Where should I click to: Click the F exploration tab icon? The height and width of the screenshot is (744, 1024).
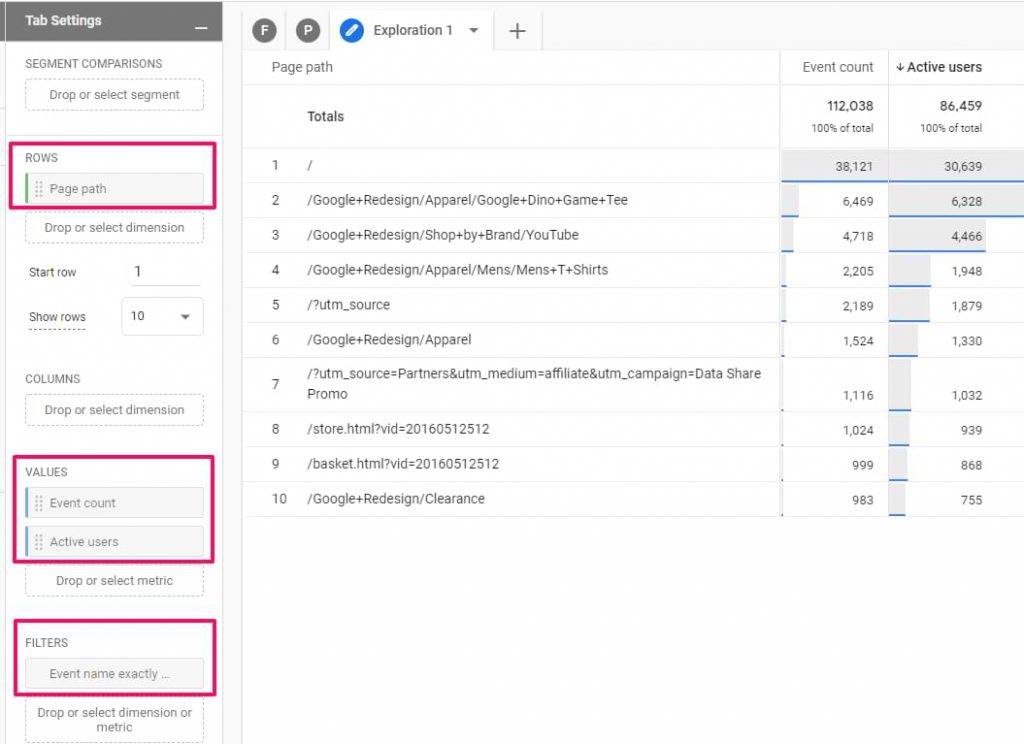pos(264,30)
